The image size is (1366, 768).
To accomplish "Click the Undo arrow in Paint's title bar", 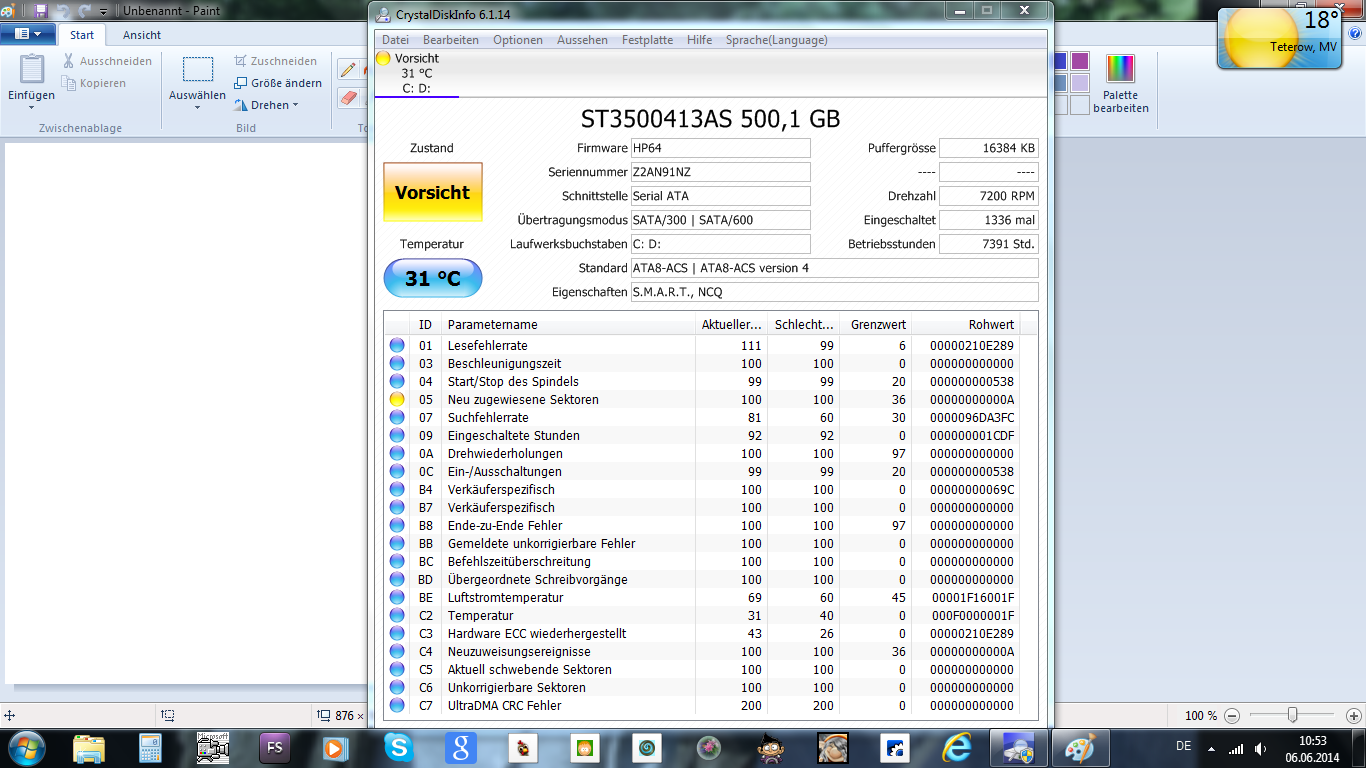I will coord(61,11).
